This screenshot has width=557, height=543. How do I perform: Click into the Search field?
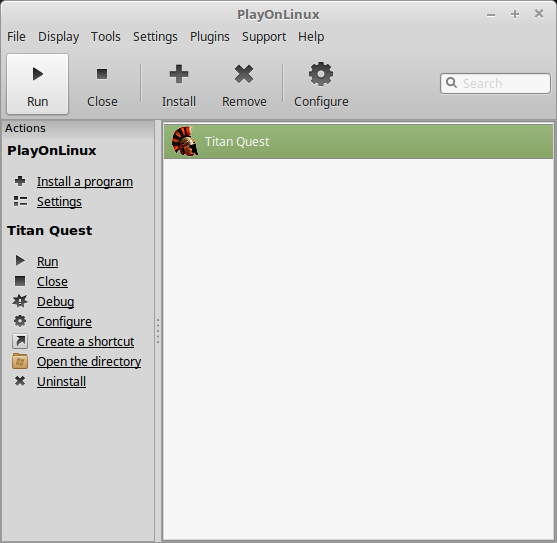click(x=495, y=83)
